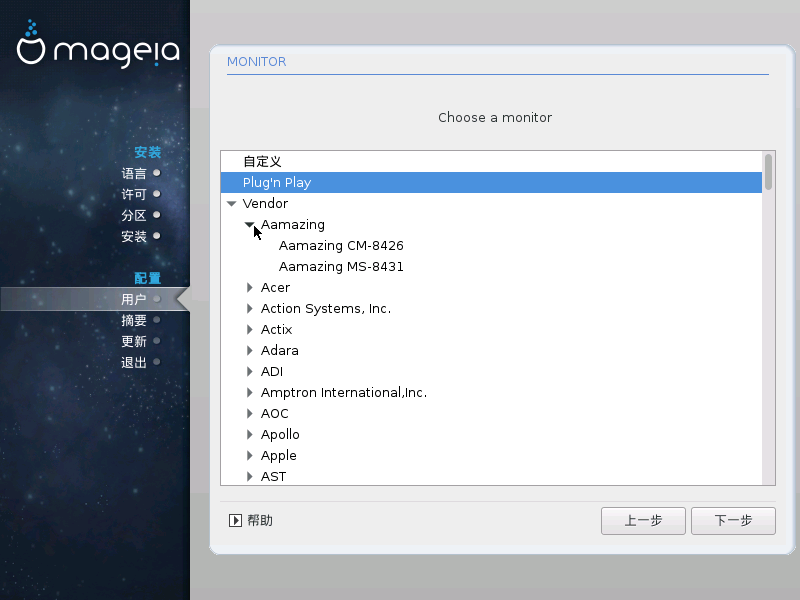
Task: Select the Aamazing vendor label
Action: coord(292,224)
